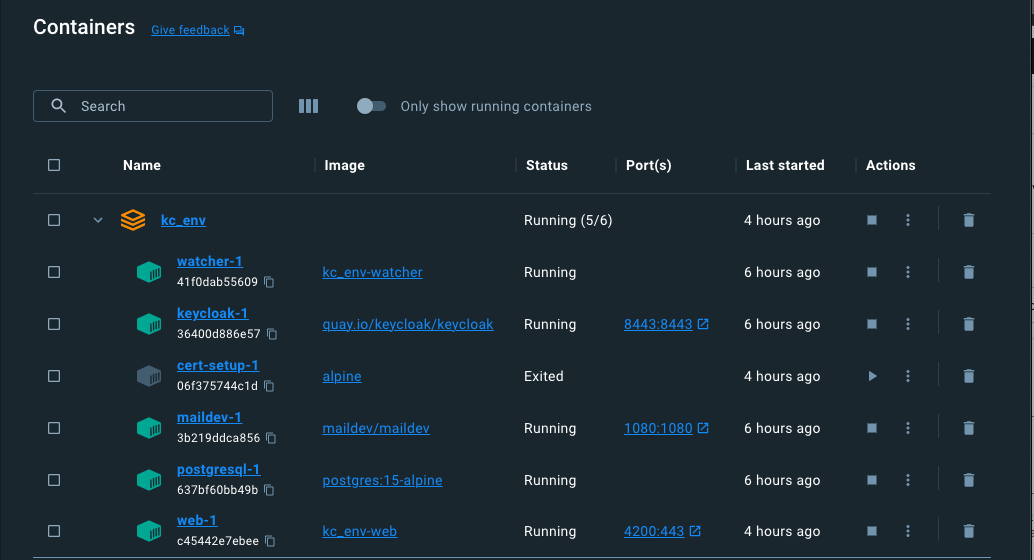Open more actions for postgresql-1
This screenshot has height=560, width=1034.
click(x=908, y=480)
